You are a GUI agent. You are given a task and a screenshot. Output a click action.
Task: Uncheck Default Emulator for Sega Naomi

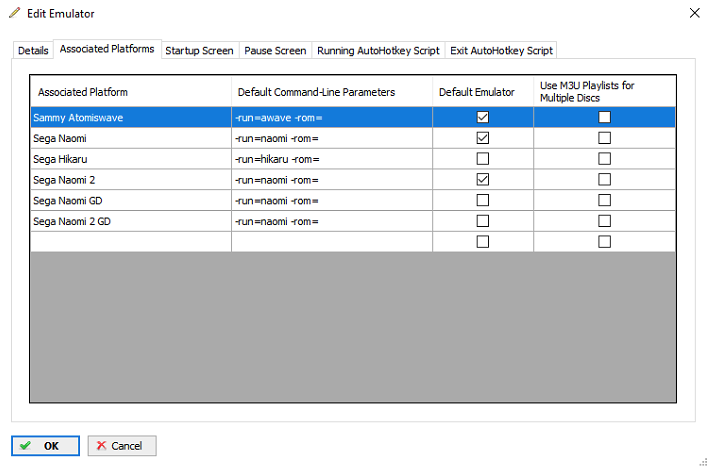pos(483,138)
